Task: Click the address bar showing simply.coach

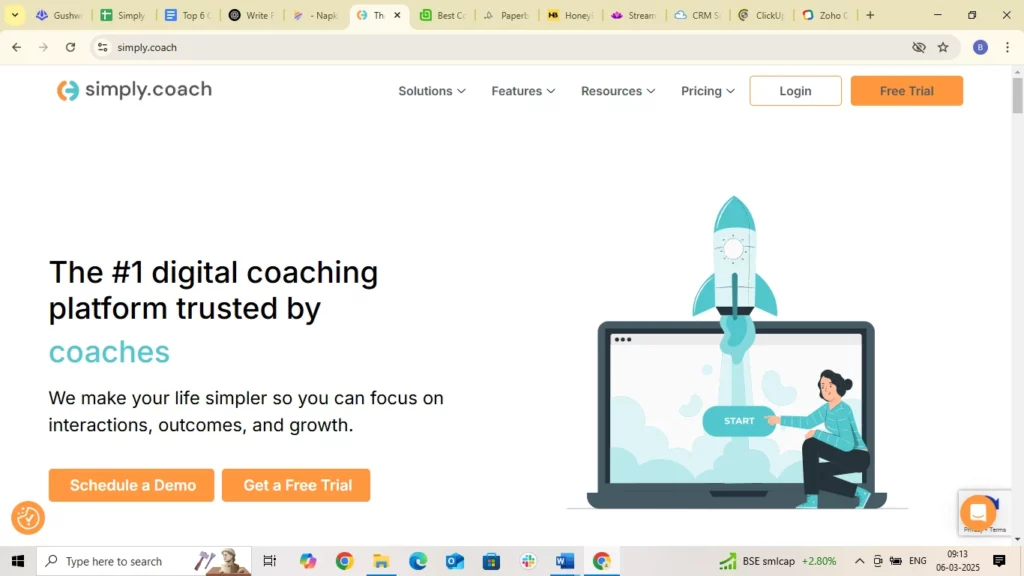Action: coord(200,47)
